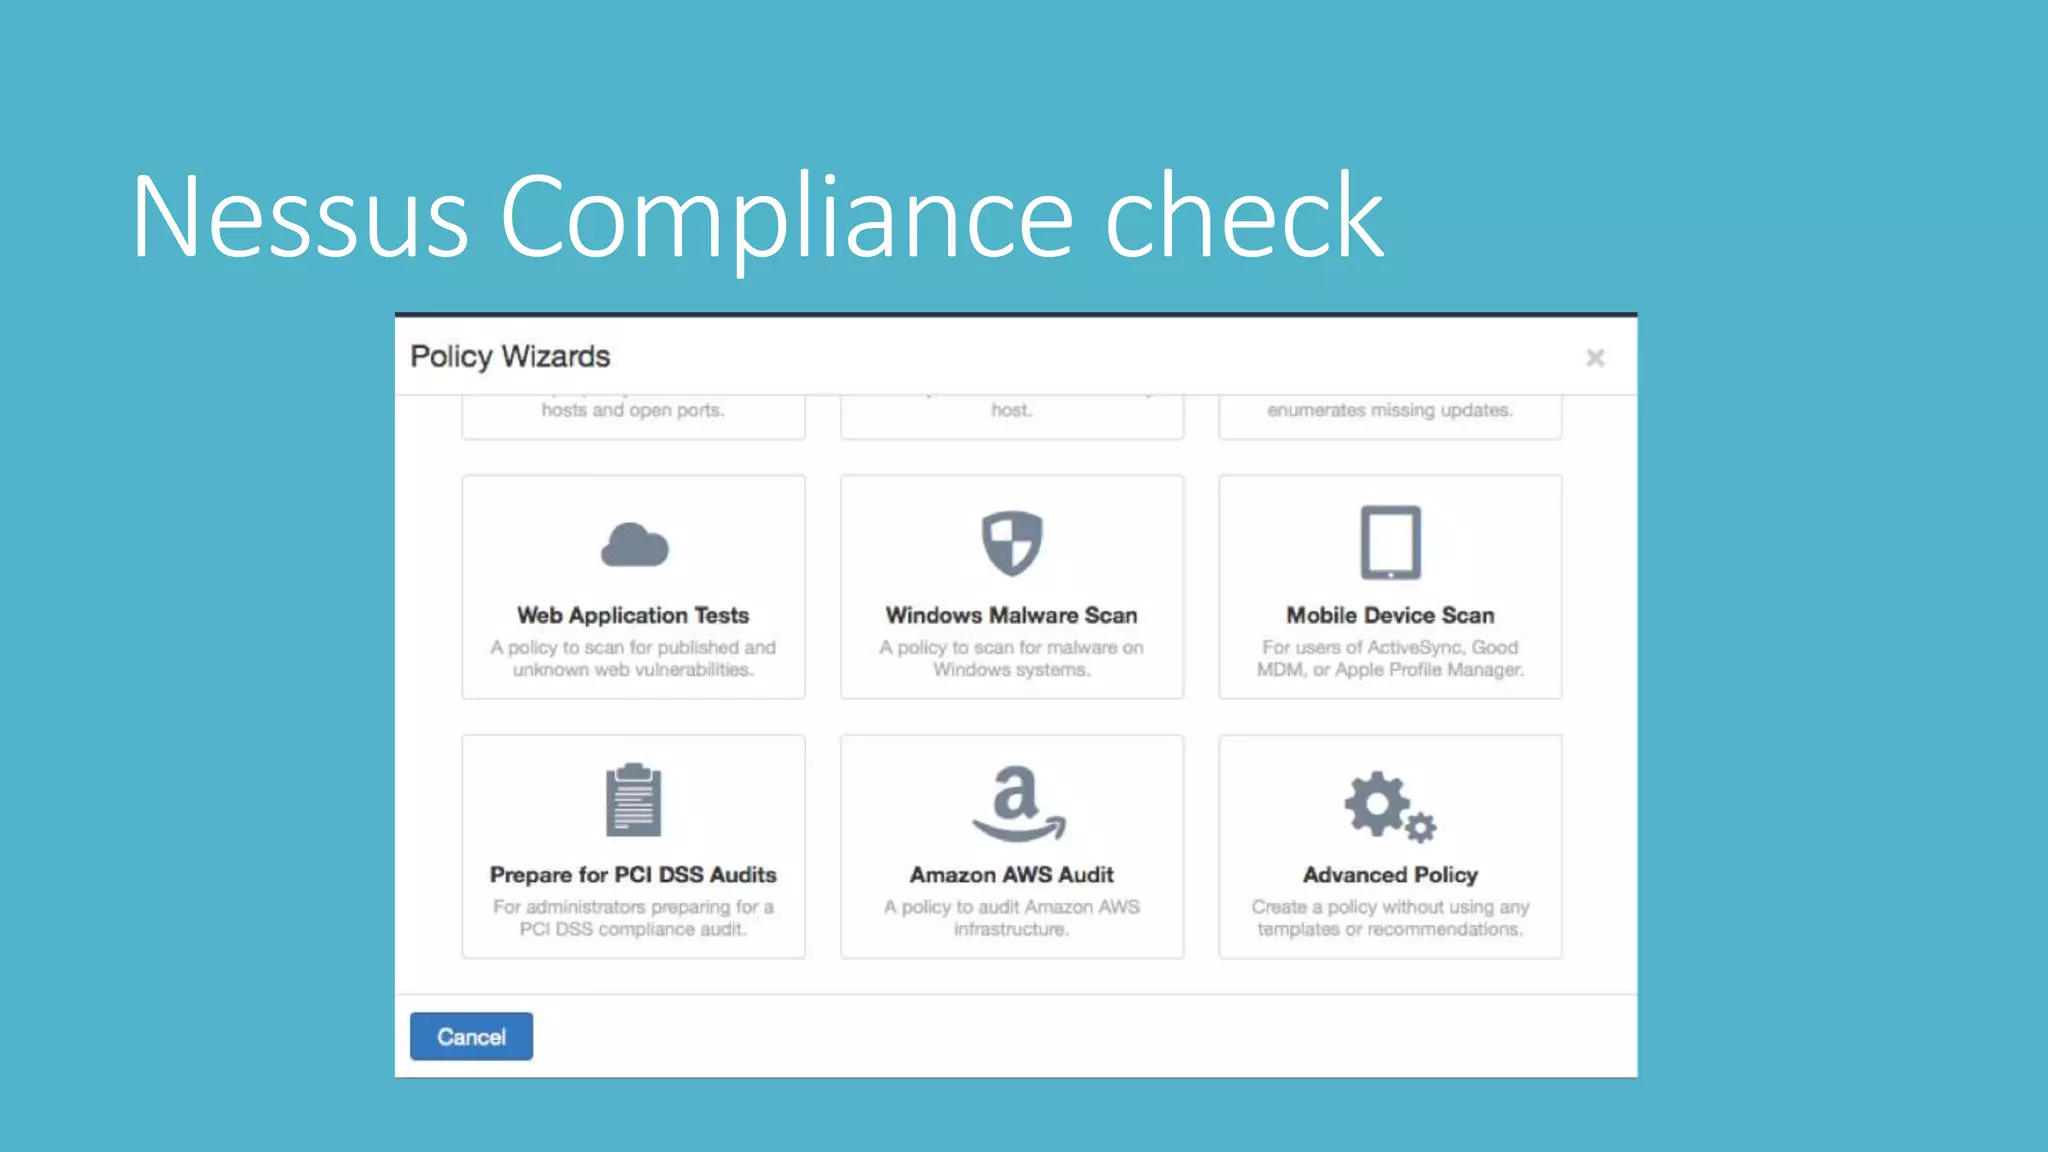
Task: Select the Web Application Tests title
Action: [x=633, y=615]
